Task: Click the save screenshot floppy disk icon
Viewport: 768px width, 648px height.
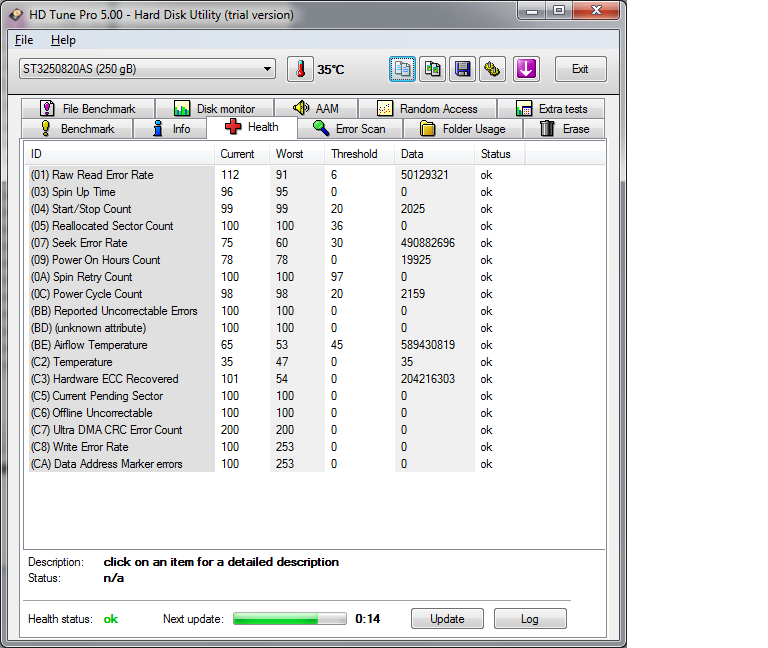Action: pos(462,69)
